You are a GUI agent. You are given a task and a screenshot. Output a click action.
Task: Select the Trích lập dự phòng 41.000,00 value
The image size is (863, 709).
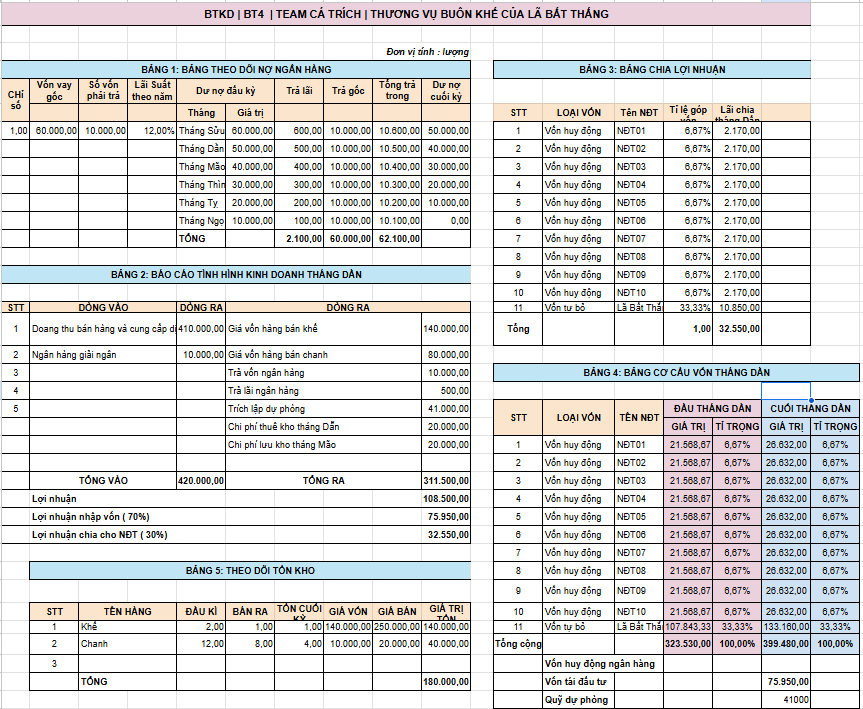click(446, 409)
